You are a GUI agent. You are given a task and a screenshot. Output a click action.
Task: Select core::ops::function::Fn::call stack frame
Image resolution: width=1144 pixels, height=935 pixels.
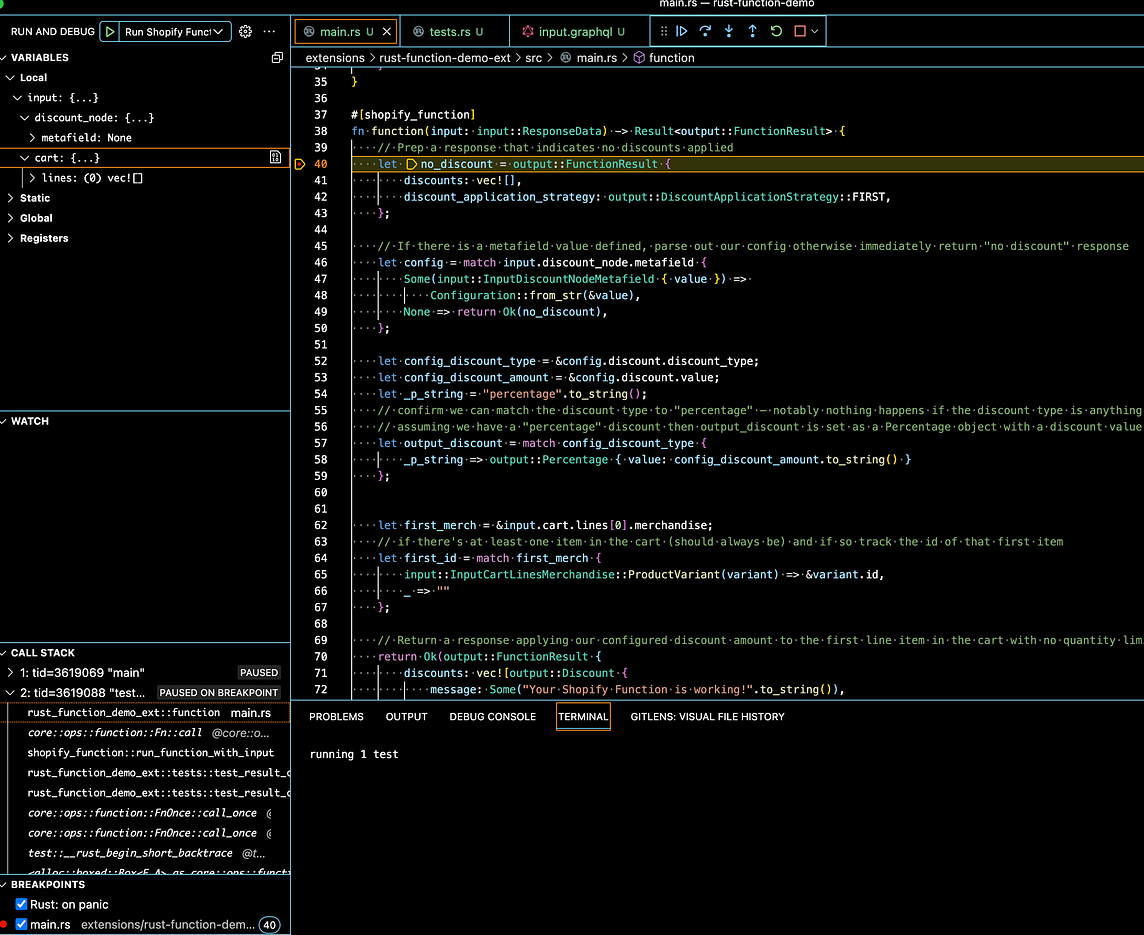pyautogui.click(x=115, y=733)
